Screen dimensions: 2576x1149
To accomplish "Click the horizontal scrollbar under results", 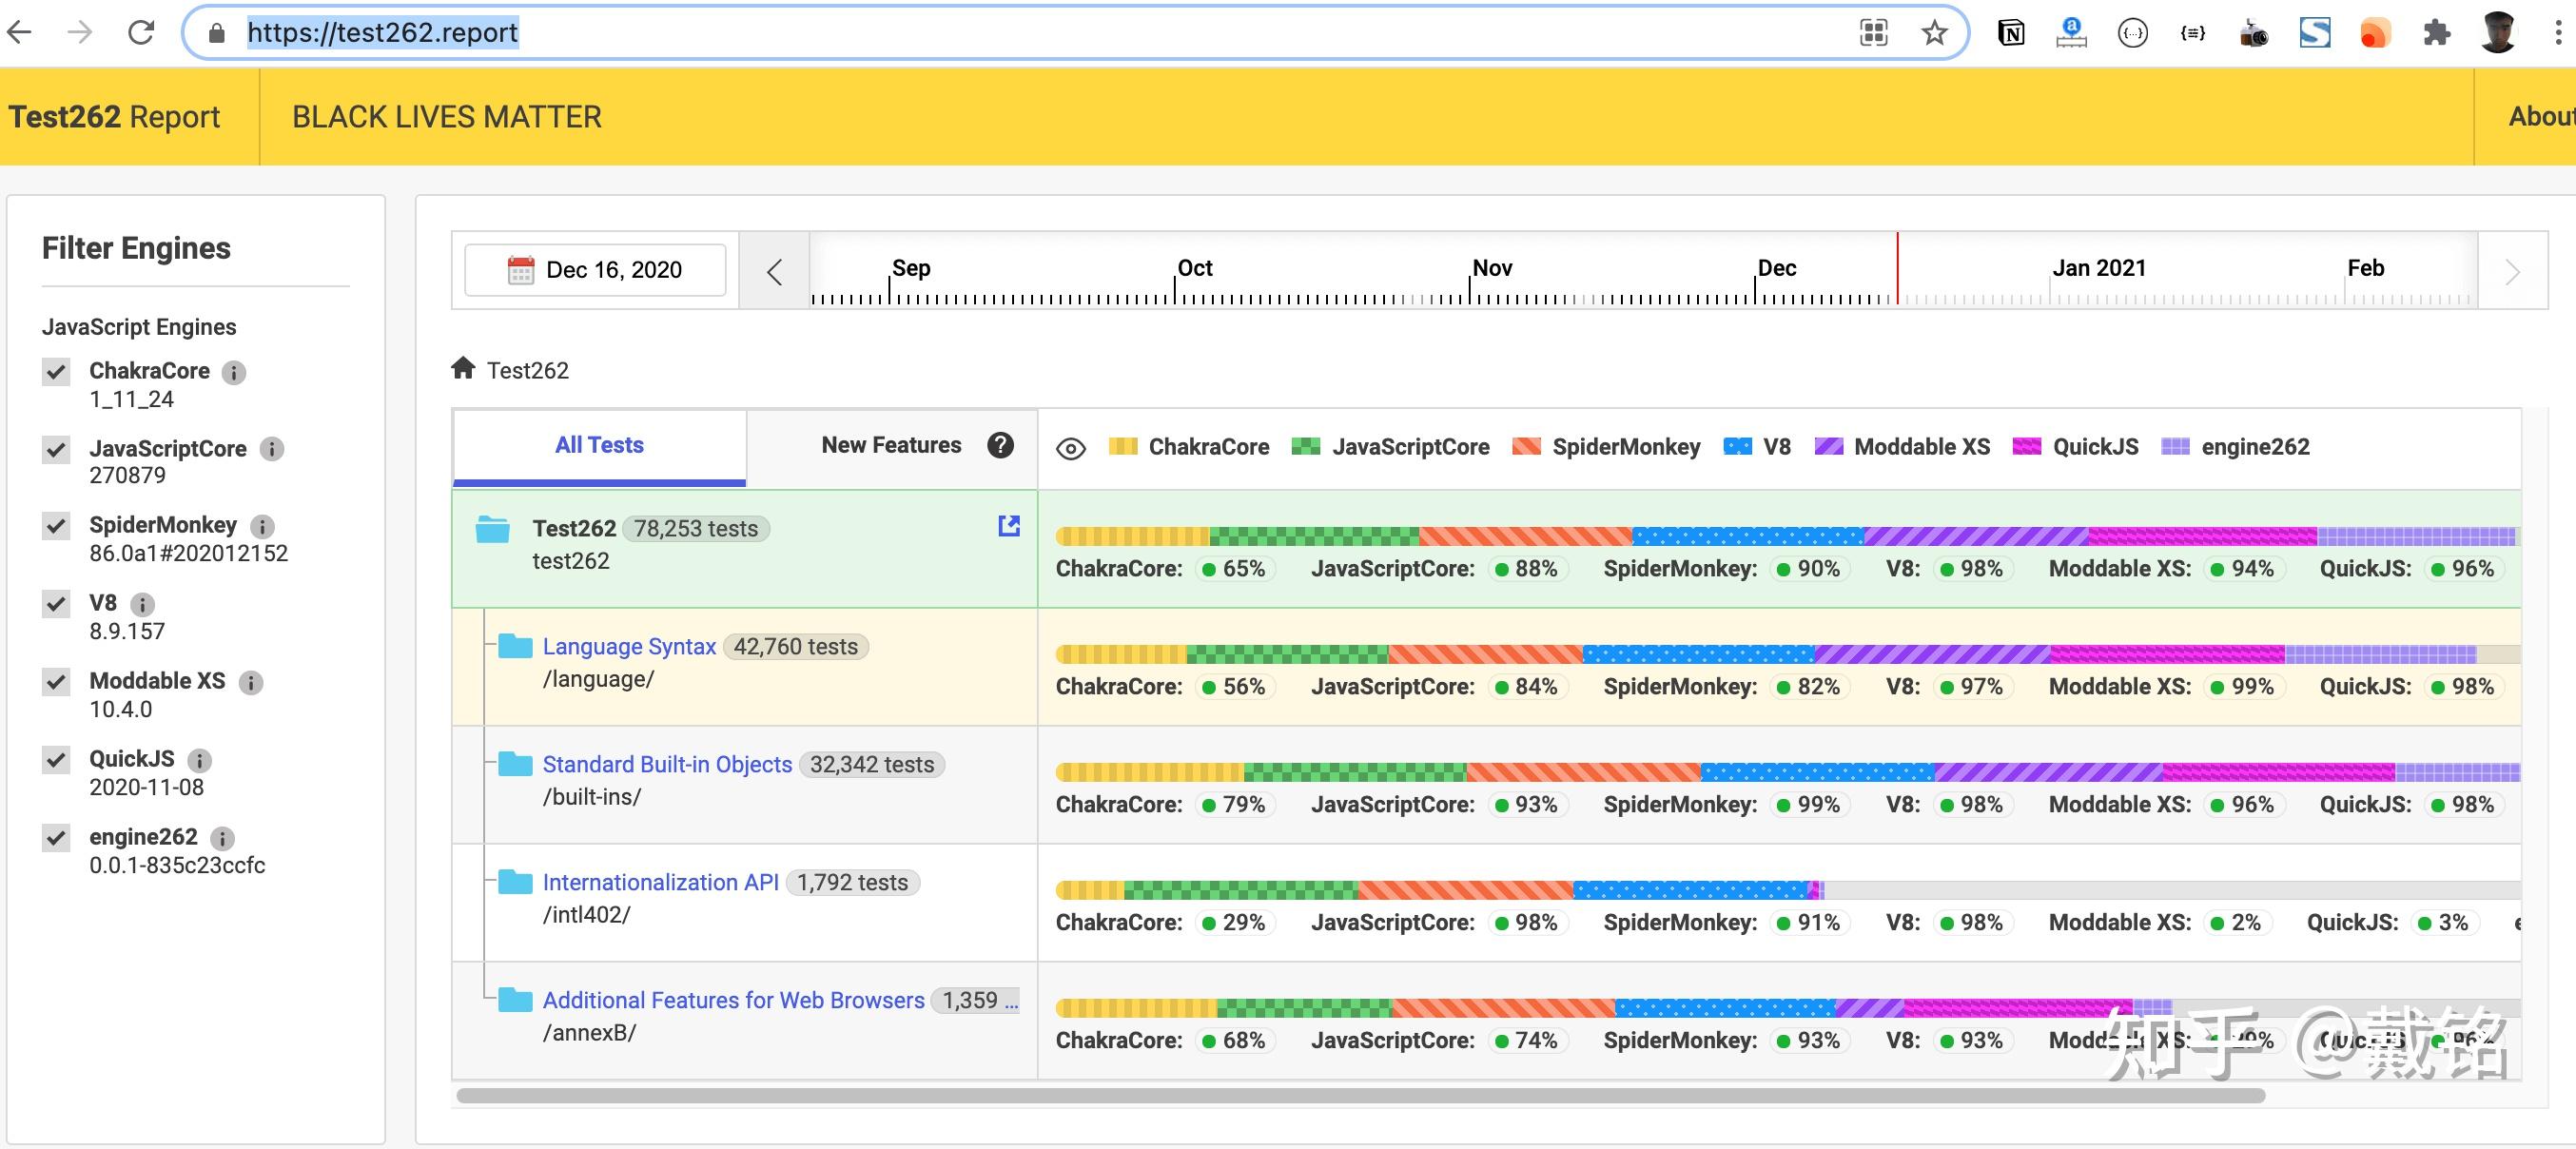I will click(1360, 1095).
